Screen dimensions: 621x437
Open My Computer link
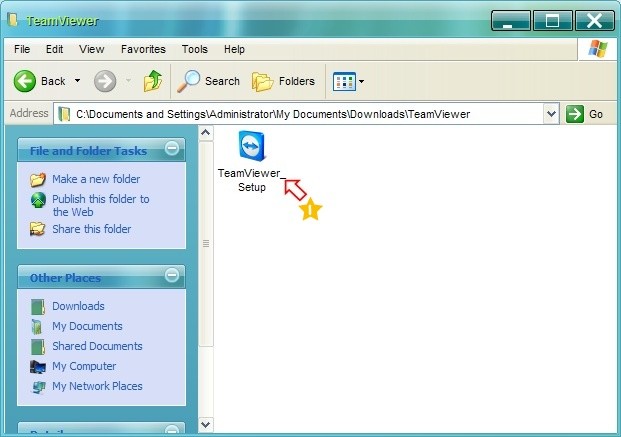coord(84,366)
